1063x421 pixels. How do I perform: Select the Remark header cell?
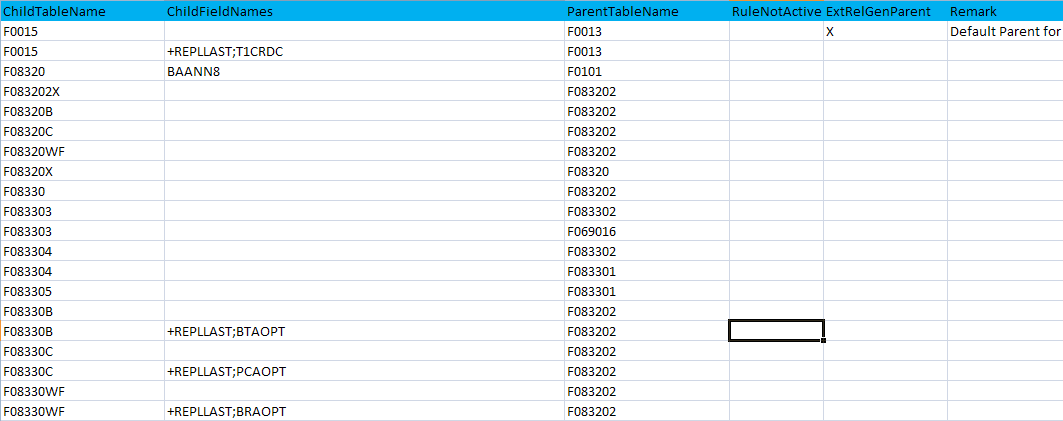tap(973, 11)
